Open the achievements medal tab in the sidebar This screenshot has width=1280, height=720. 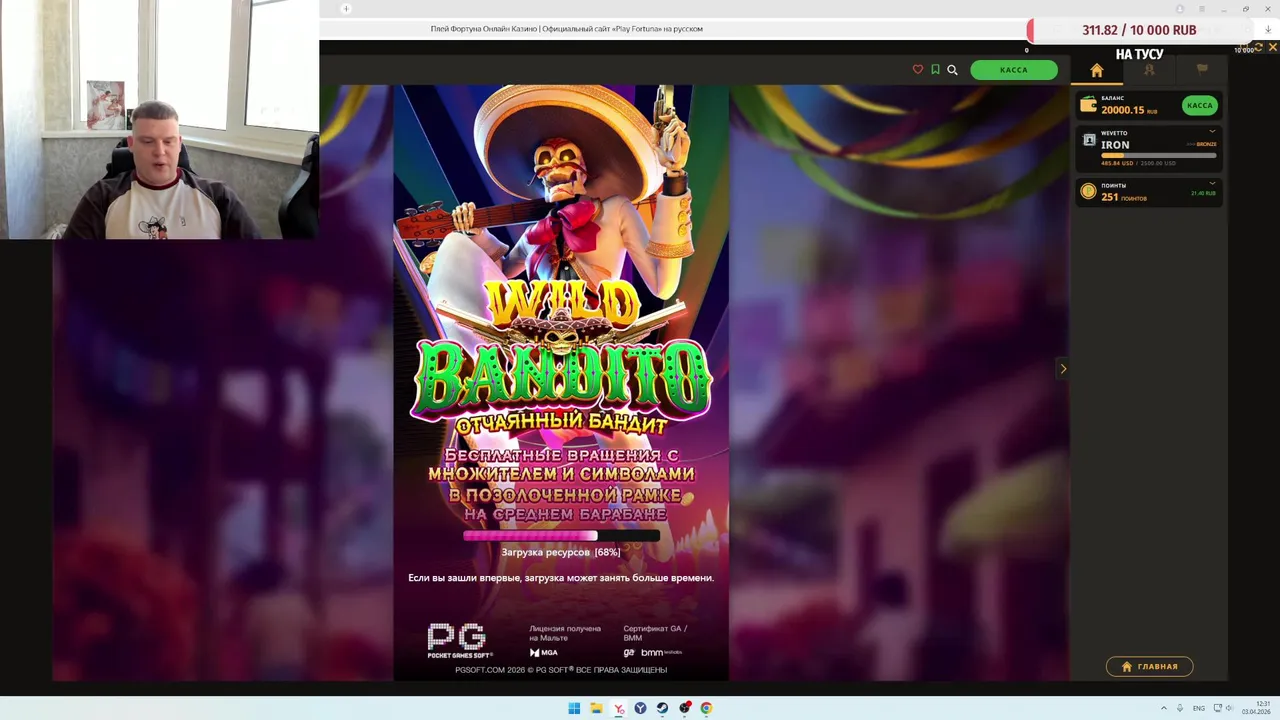(1149, 70)
